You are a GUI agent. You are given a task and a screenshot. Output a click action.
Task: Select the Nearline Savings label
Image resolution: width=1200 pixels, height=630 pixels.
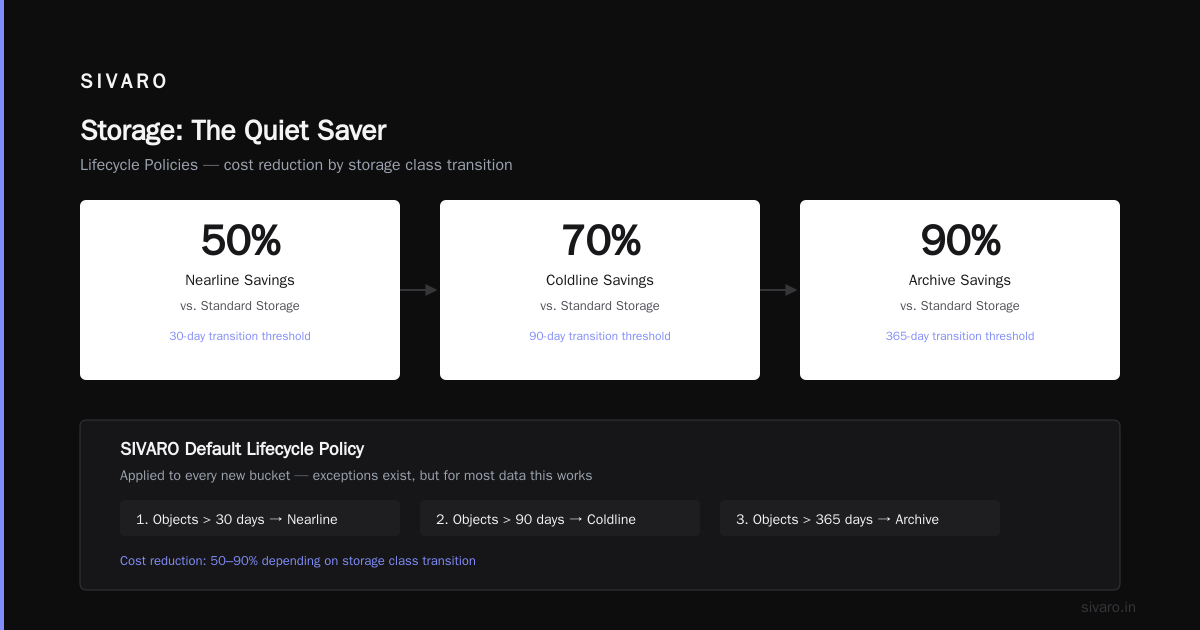[x=240, y=280]
